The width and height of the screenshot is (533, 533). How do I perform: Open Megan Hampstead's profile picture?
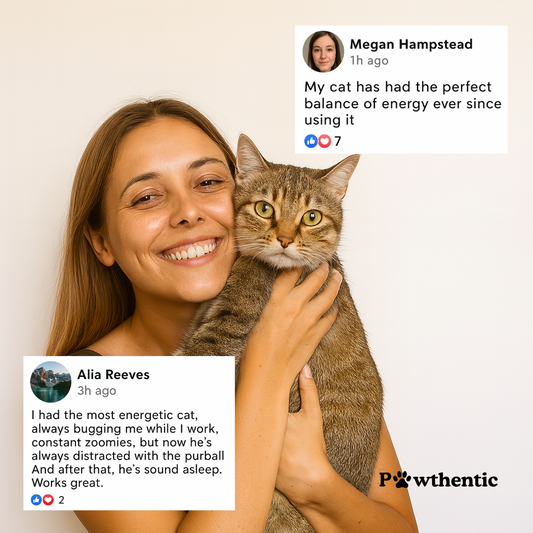[323, 52]
